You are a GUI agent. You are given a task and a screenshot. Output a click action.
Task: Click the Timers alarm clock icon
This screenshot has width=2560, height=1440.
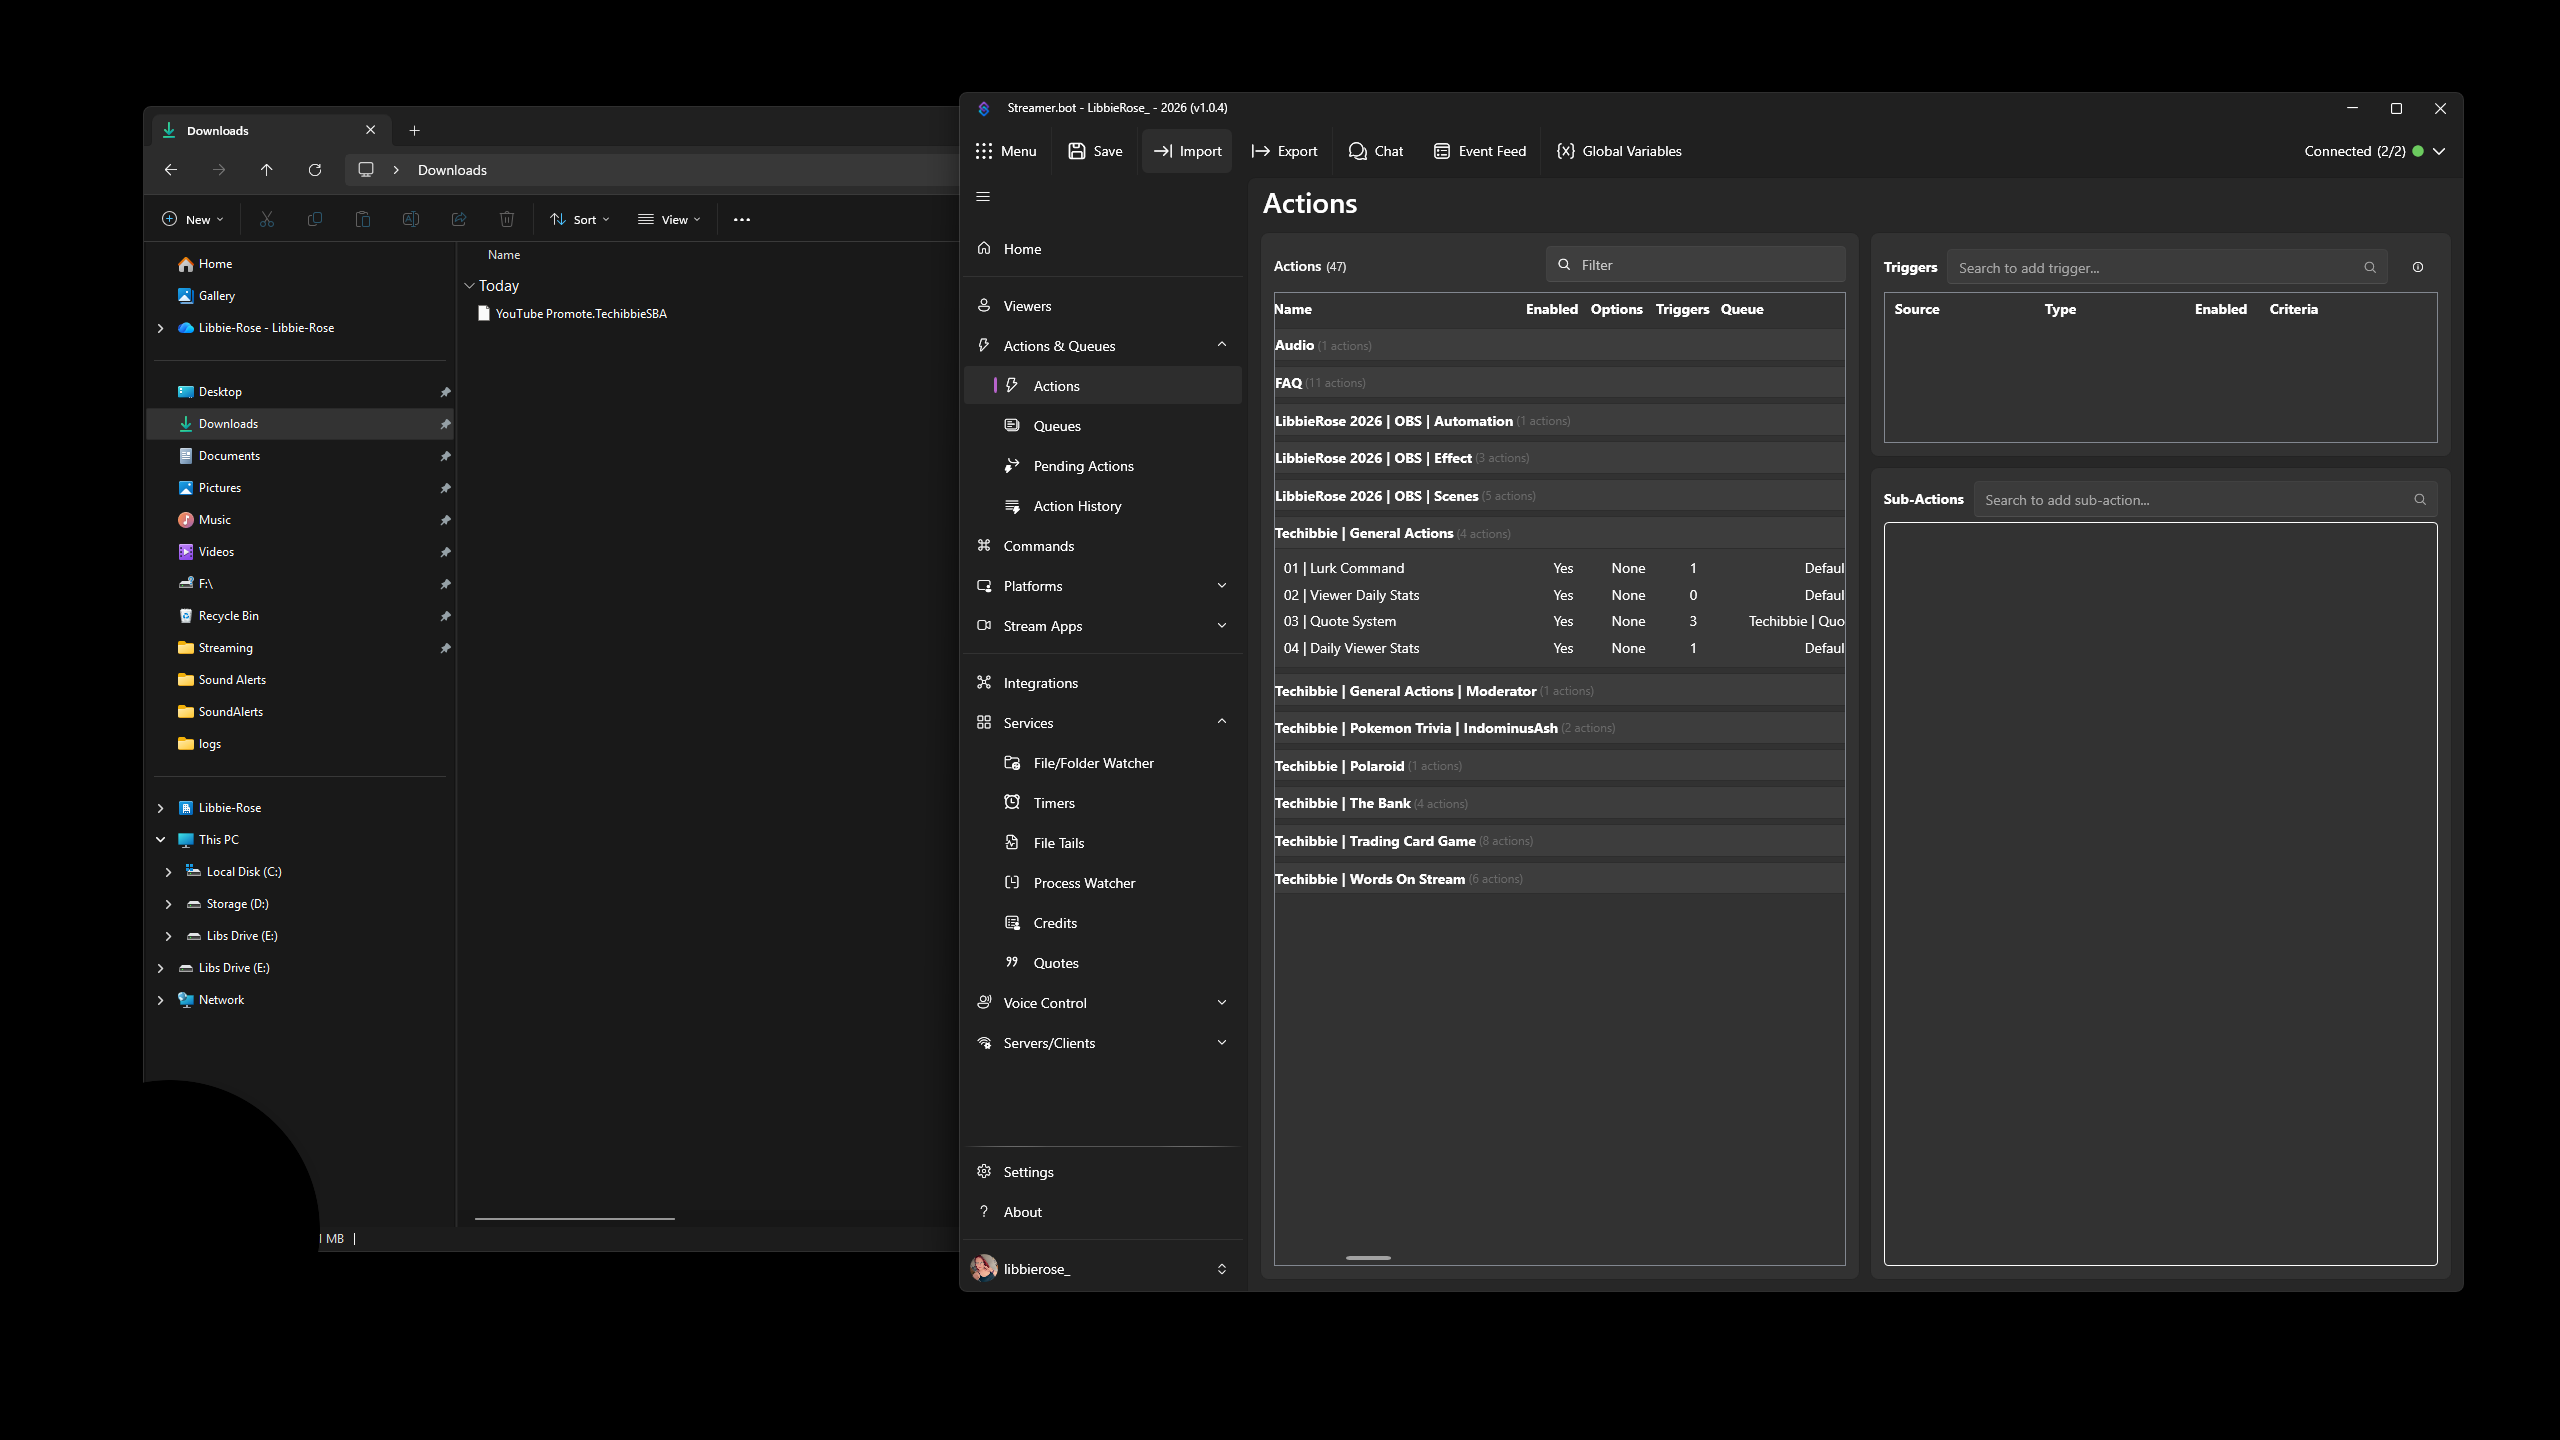coord(1012,802)
